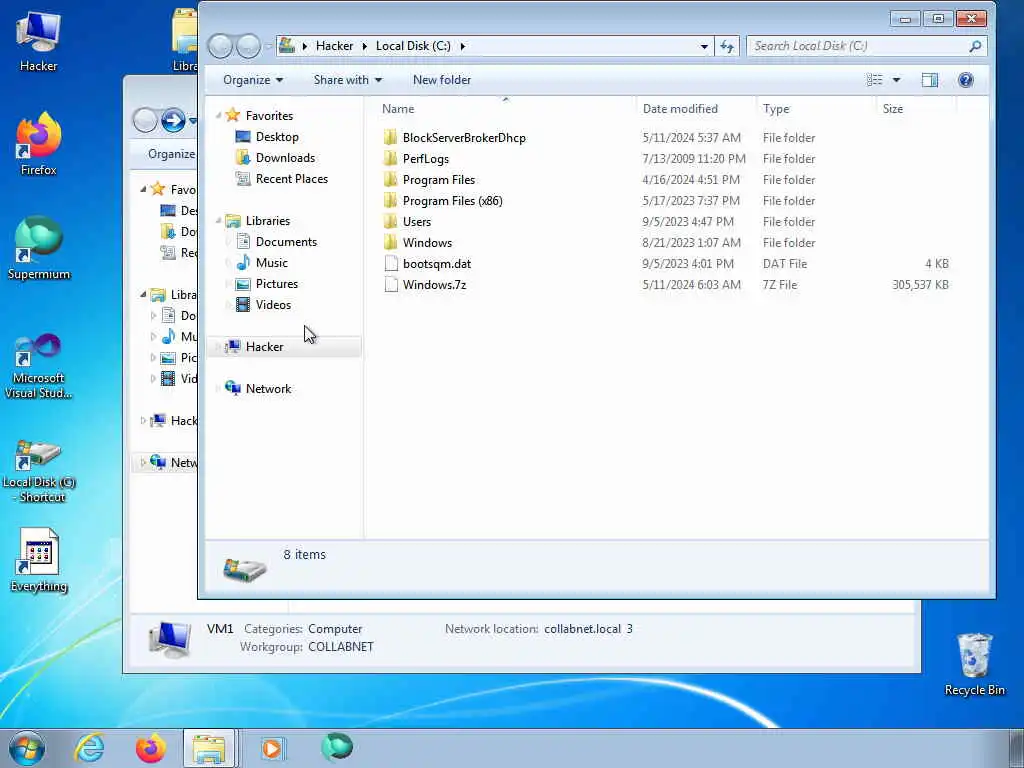Image resolution: width=1024 pixels, height=768 pixels.
Task: Open Firefox from the taskbar
Action: 150,748
